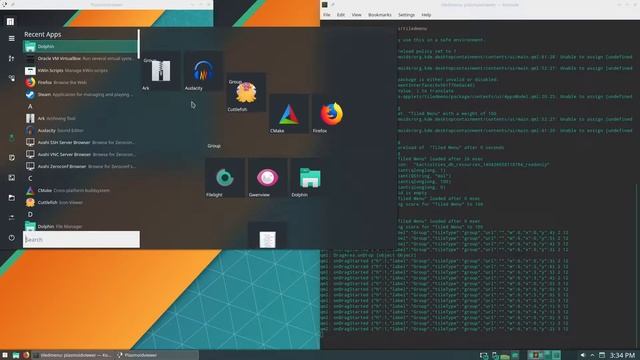Open the Konsole Bookmarks menu
The height and width of the screenshot is (360, 640).
380,15
